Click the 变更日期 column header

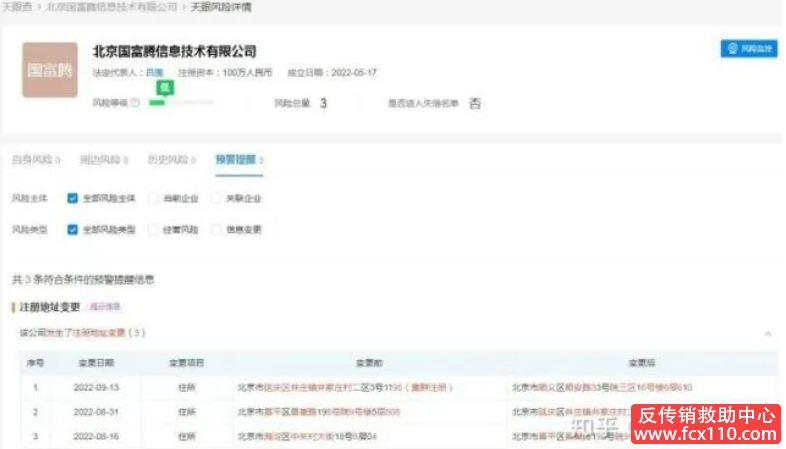(x=96, y=363)
